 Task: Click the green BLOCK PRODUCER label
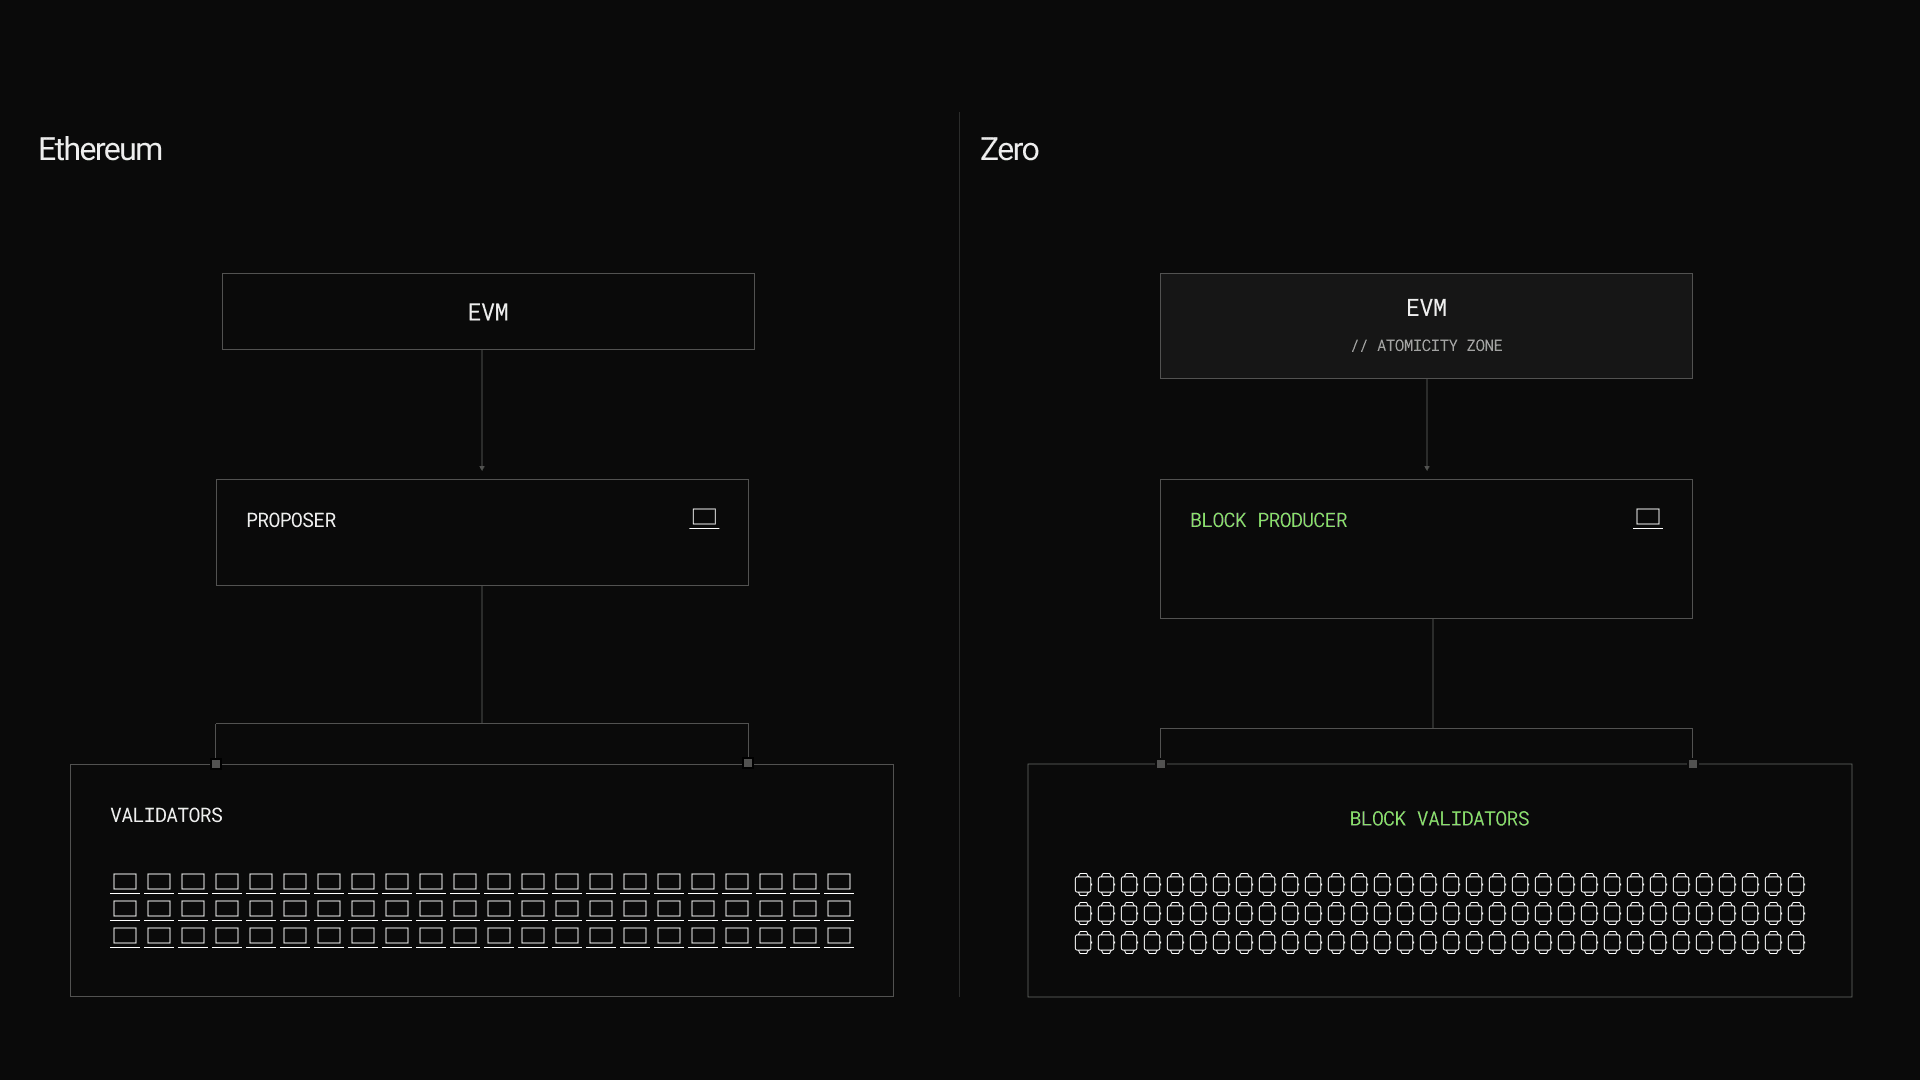tap(1268, 521)
